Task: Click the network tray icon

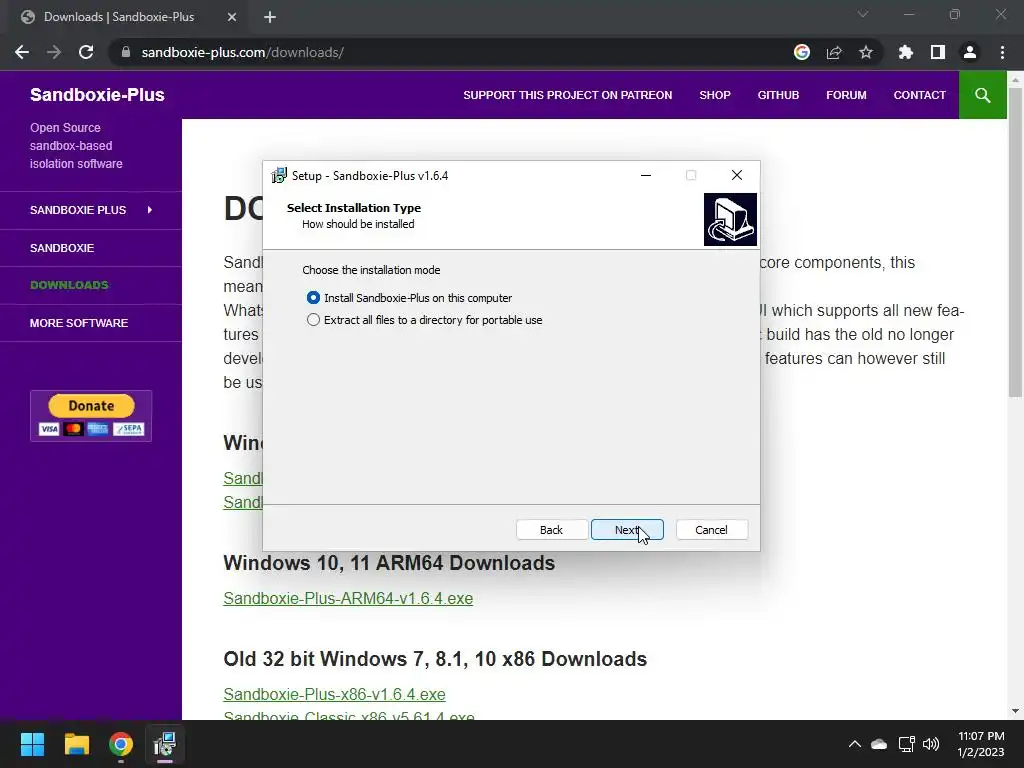Action: [906, 744]
